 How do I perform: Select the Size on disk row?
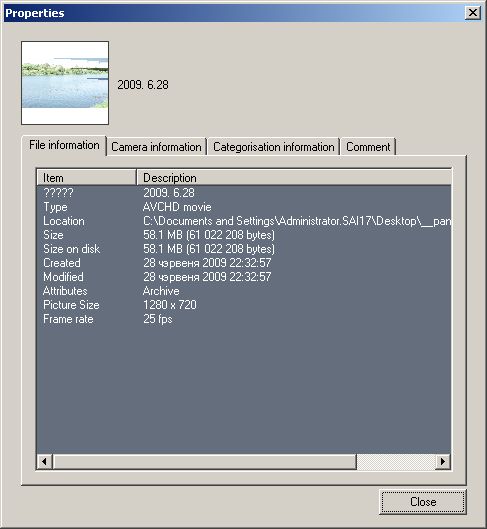[x=244, y=249]
